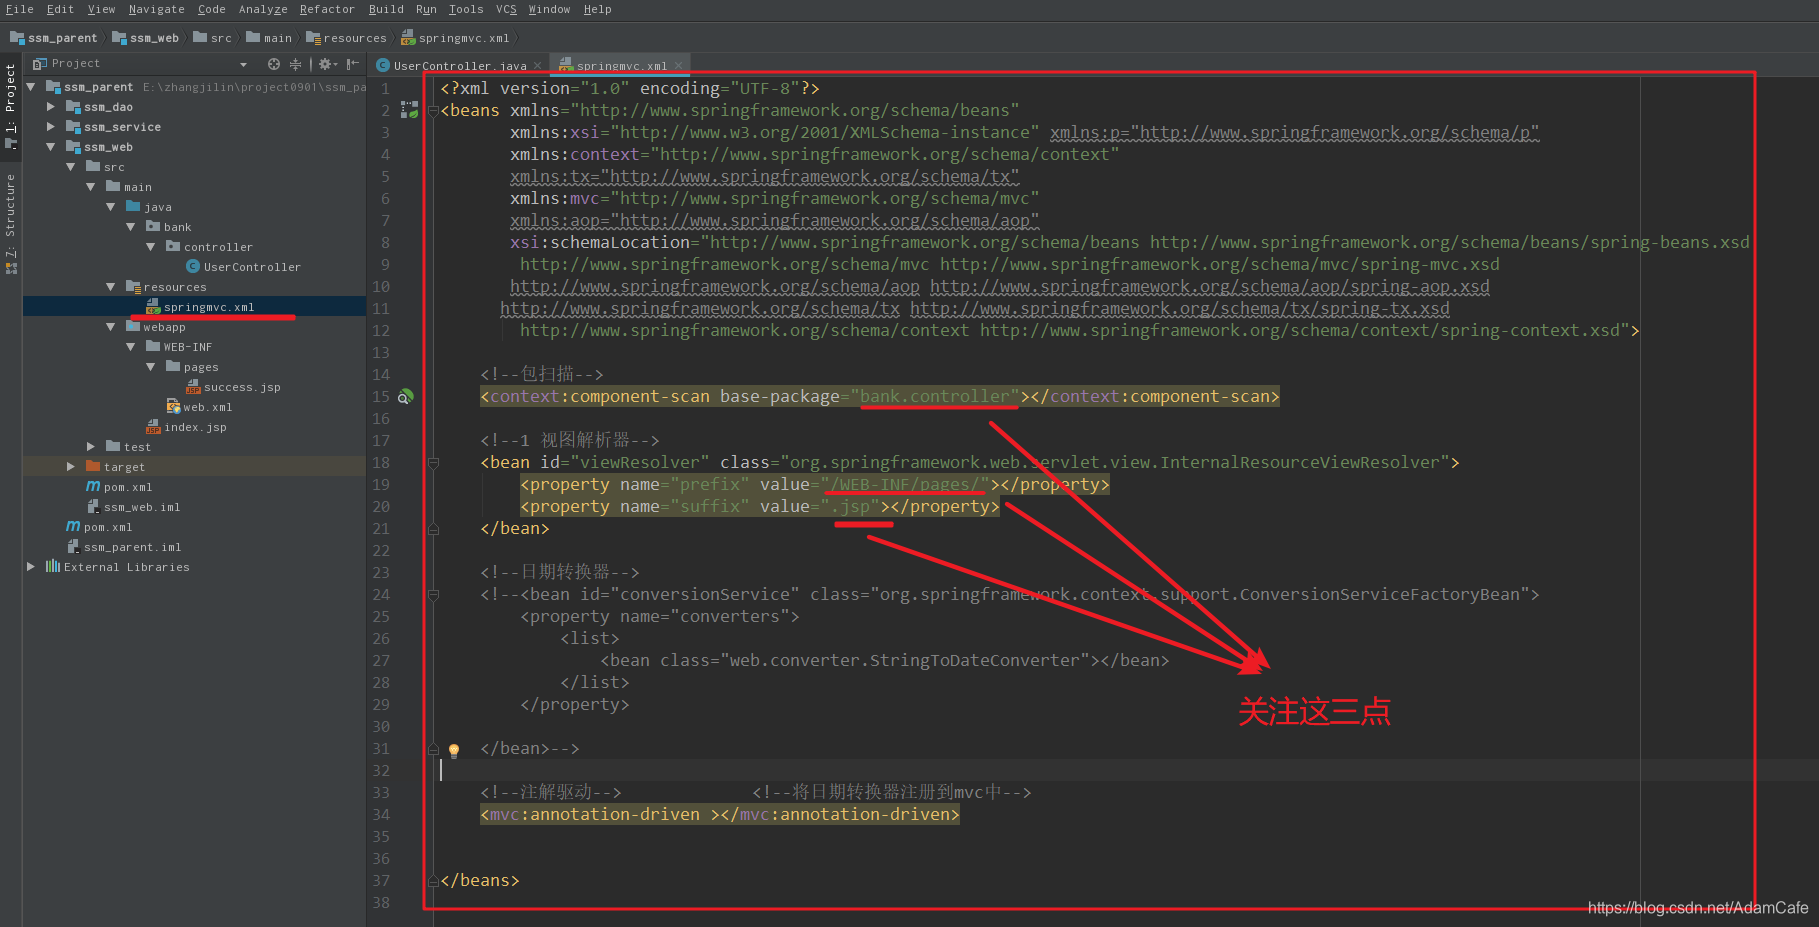Click resources in the breadcrumb bar
1819x927 pixels.
coord(346,38)
